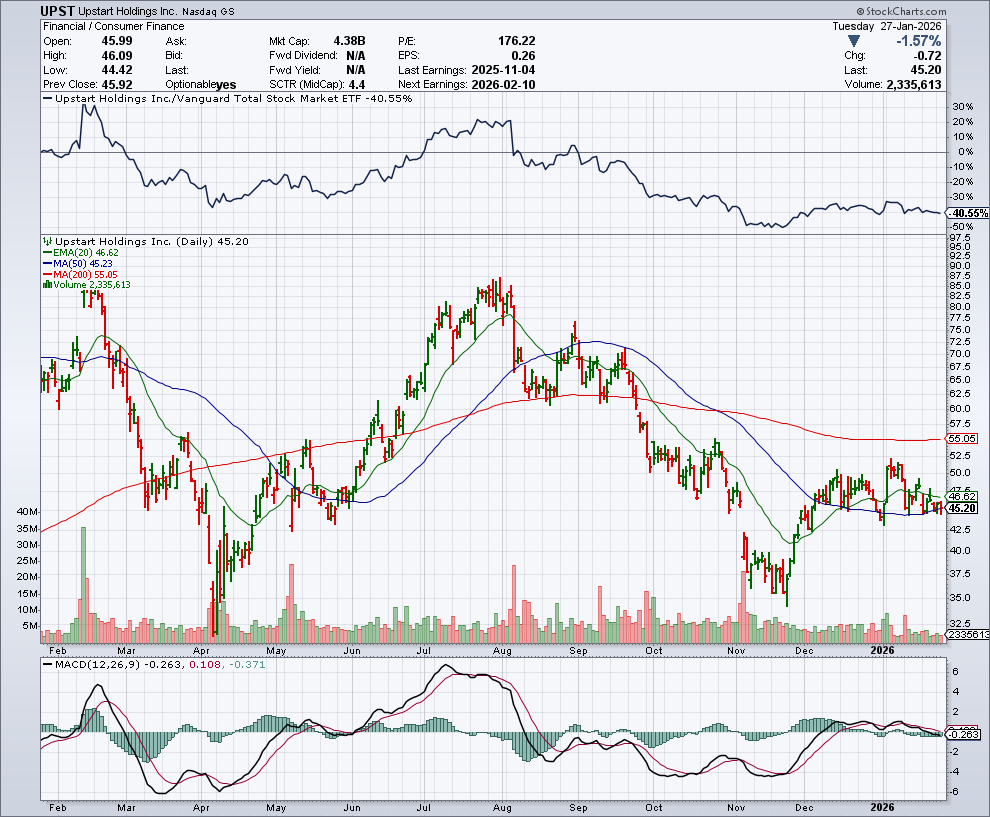
Task: Click the 2335613 volume axis label
Action: (968, 635)
